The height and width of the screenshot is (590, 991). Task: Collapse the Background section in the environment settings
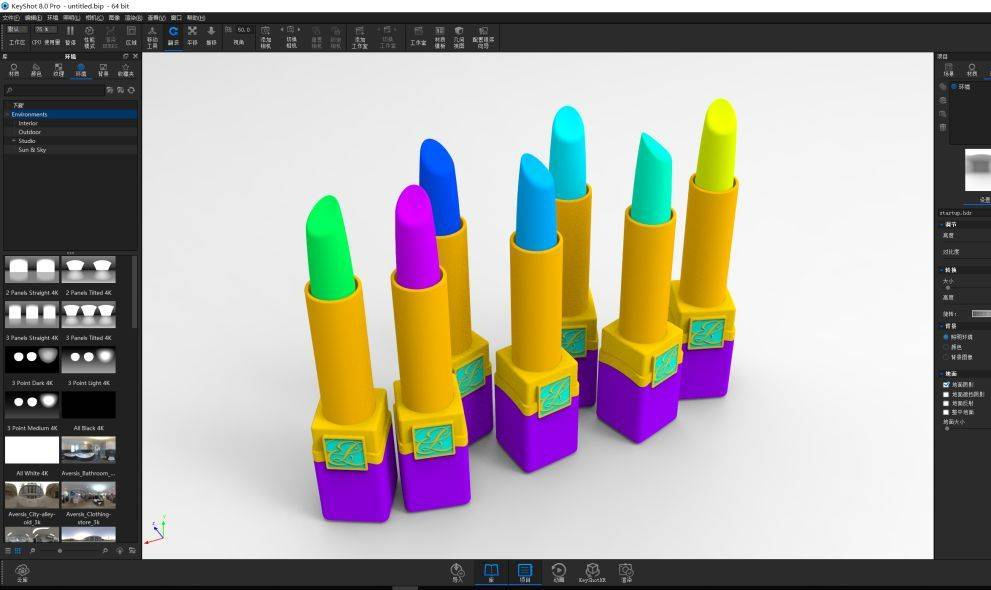coord(942,326)
